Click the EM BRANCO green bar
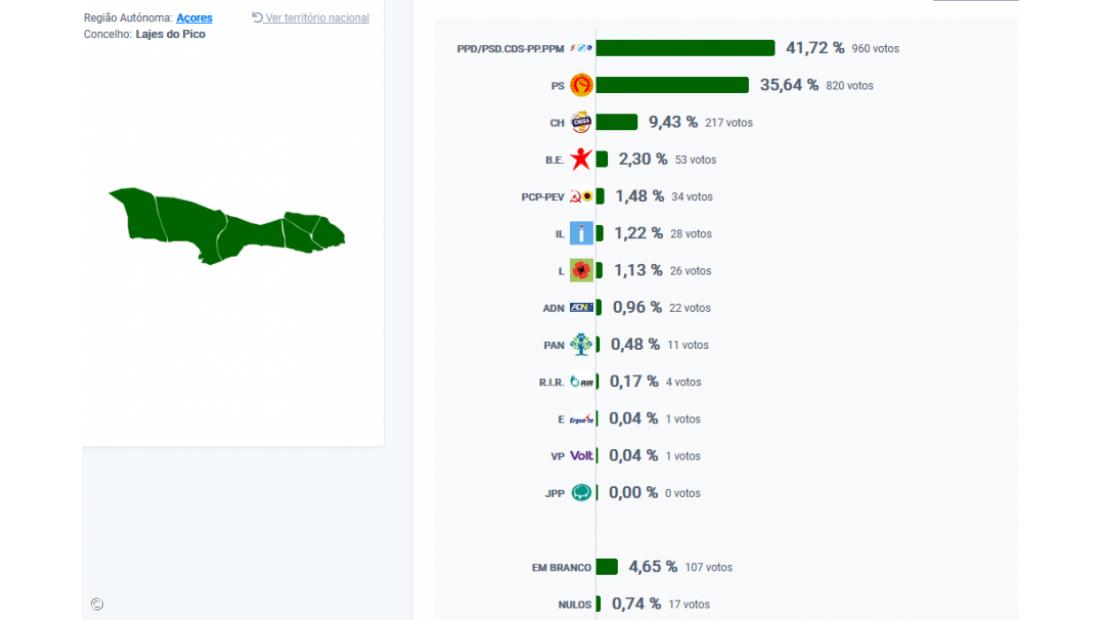This screenshot has width=1100, height=620. (607, 567)
